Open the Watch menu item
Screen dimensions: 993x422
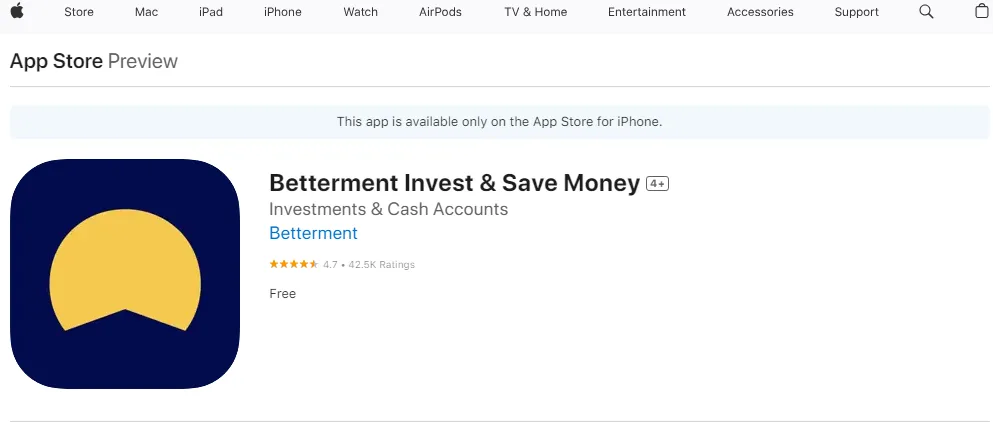tap(360, 12)
